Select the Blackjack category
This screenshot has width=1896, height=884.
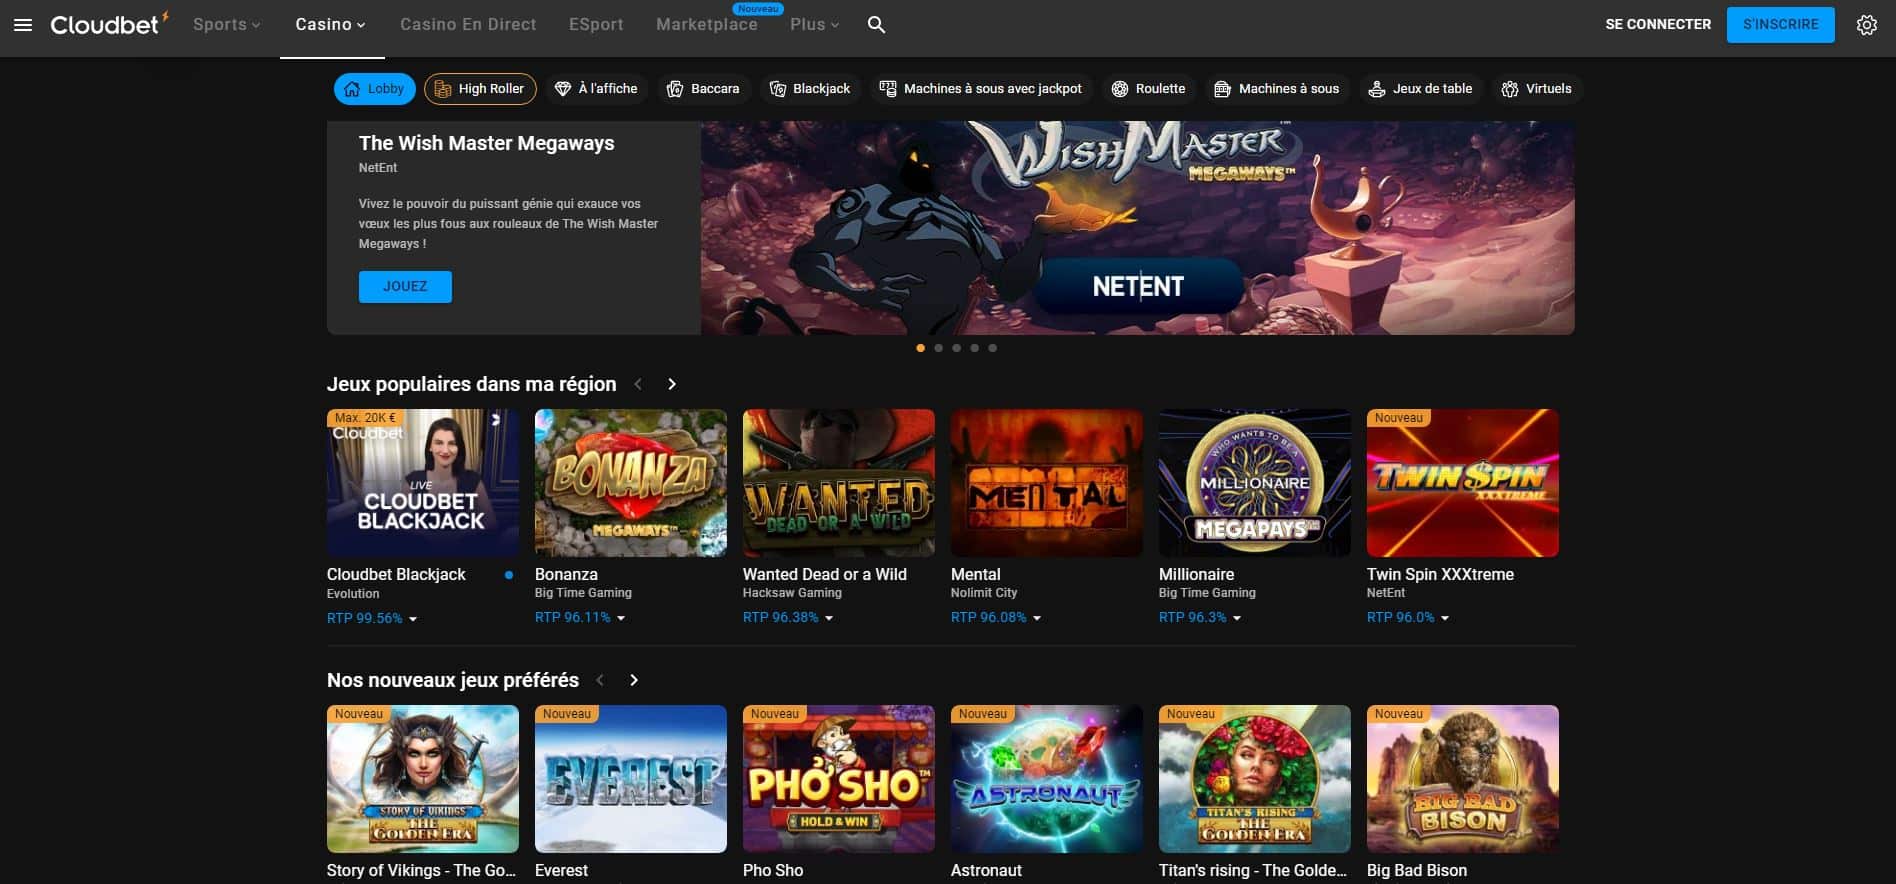click(x=810, y=89)
